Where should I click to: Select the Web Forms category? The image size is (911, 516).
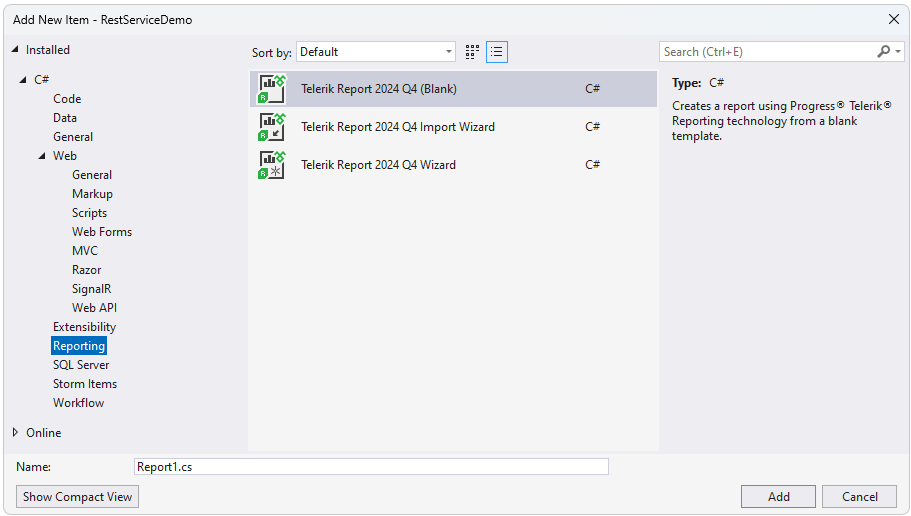pyautogui.click(x=102, y=232)
